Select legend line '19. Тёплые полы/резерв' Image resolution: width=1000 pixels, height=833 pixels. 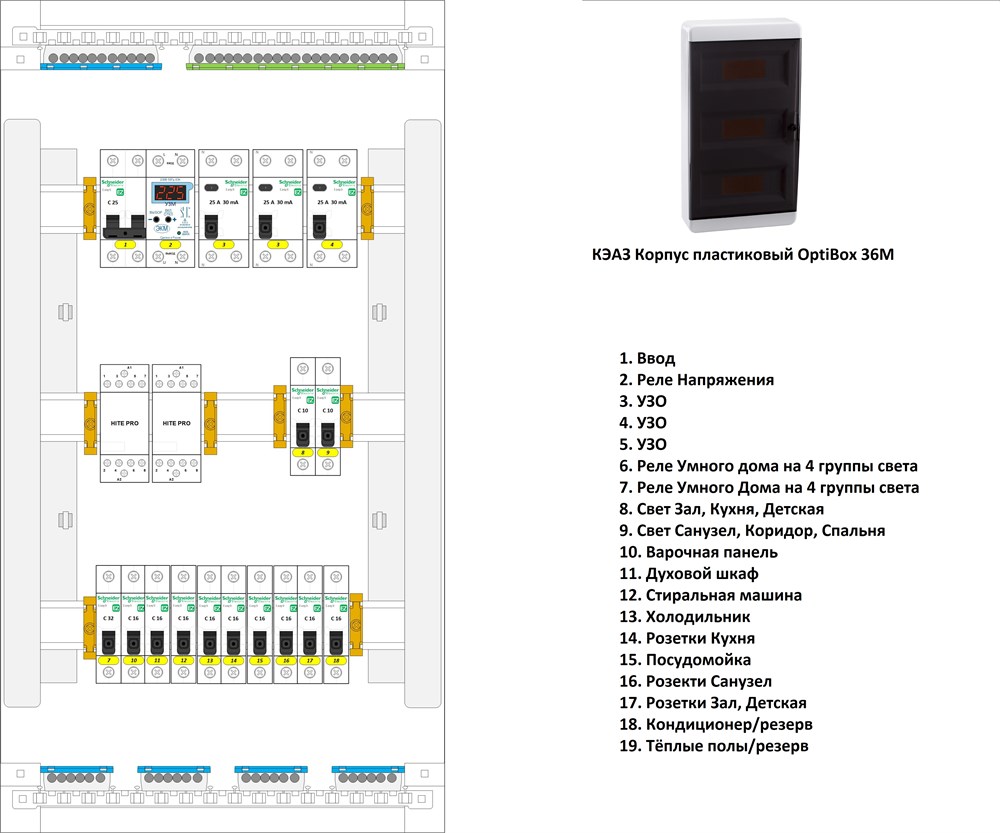click(714, 746)
